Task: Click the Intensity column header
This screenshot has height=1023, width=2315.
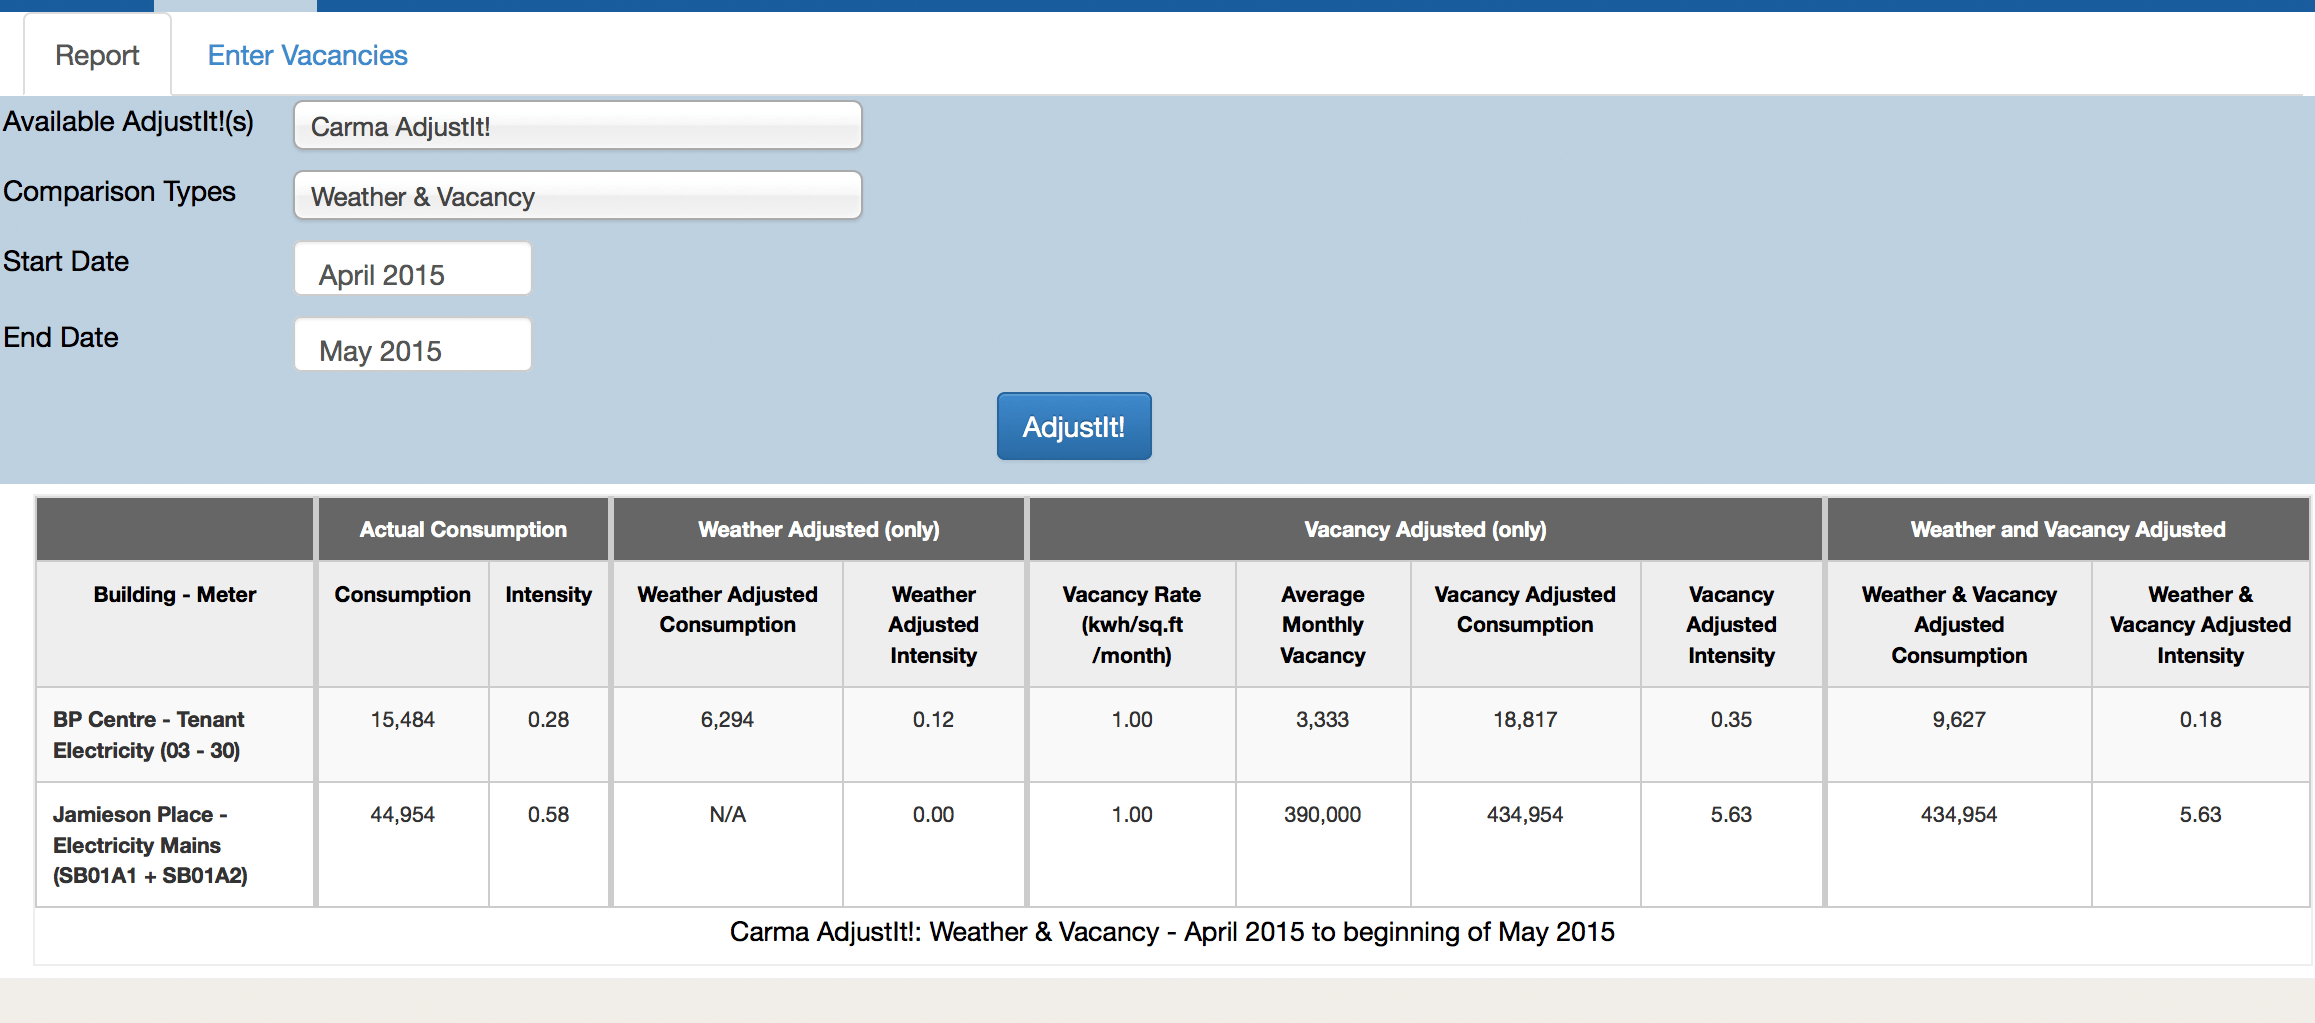Action: (548, 593)
